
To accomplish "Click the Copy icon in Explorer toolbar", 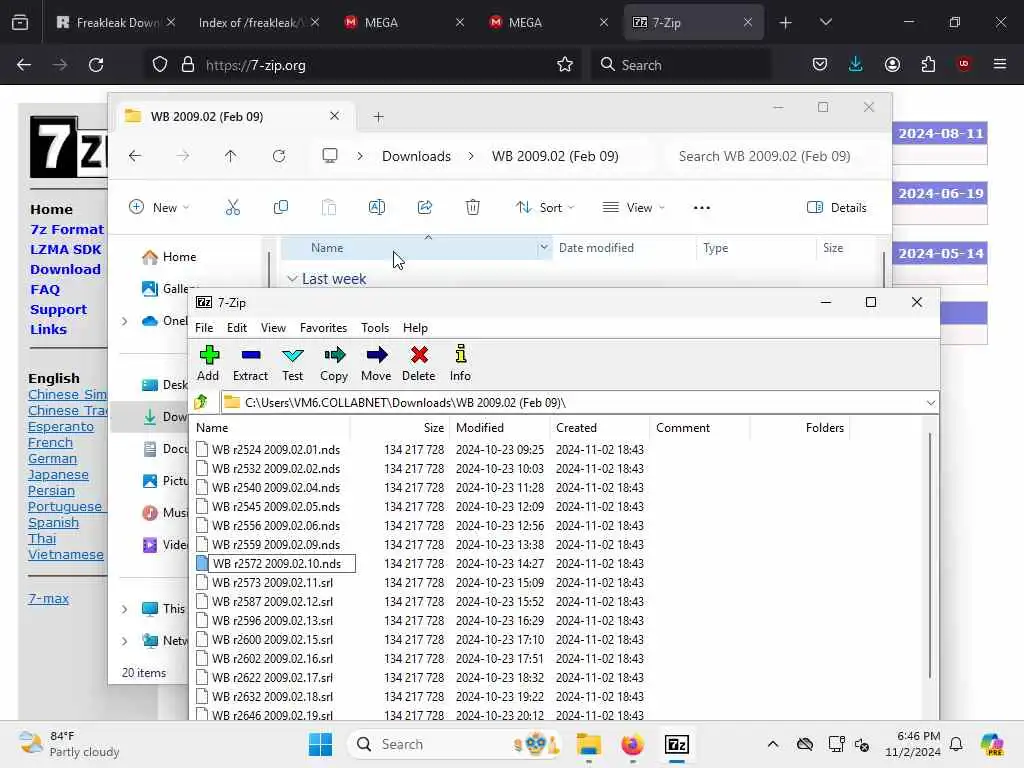I will click(281, 208).
